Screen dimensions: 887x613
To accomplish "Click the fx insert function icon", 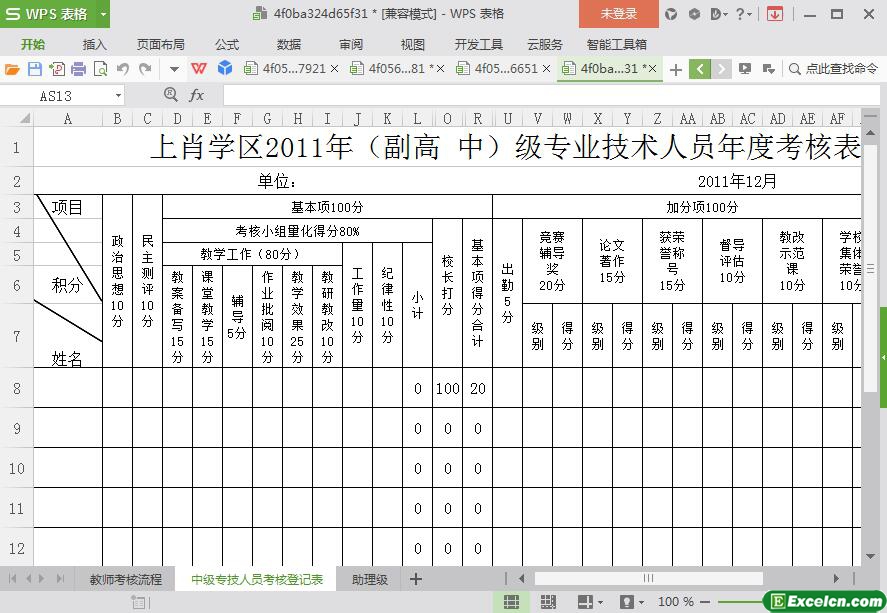I will pos(196,95).
